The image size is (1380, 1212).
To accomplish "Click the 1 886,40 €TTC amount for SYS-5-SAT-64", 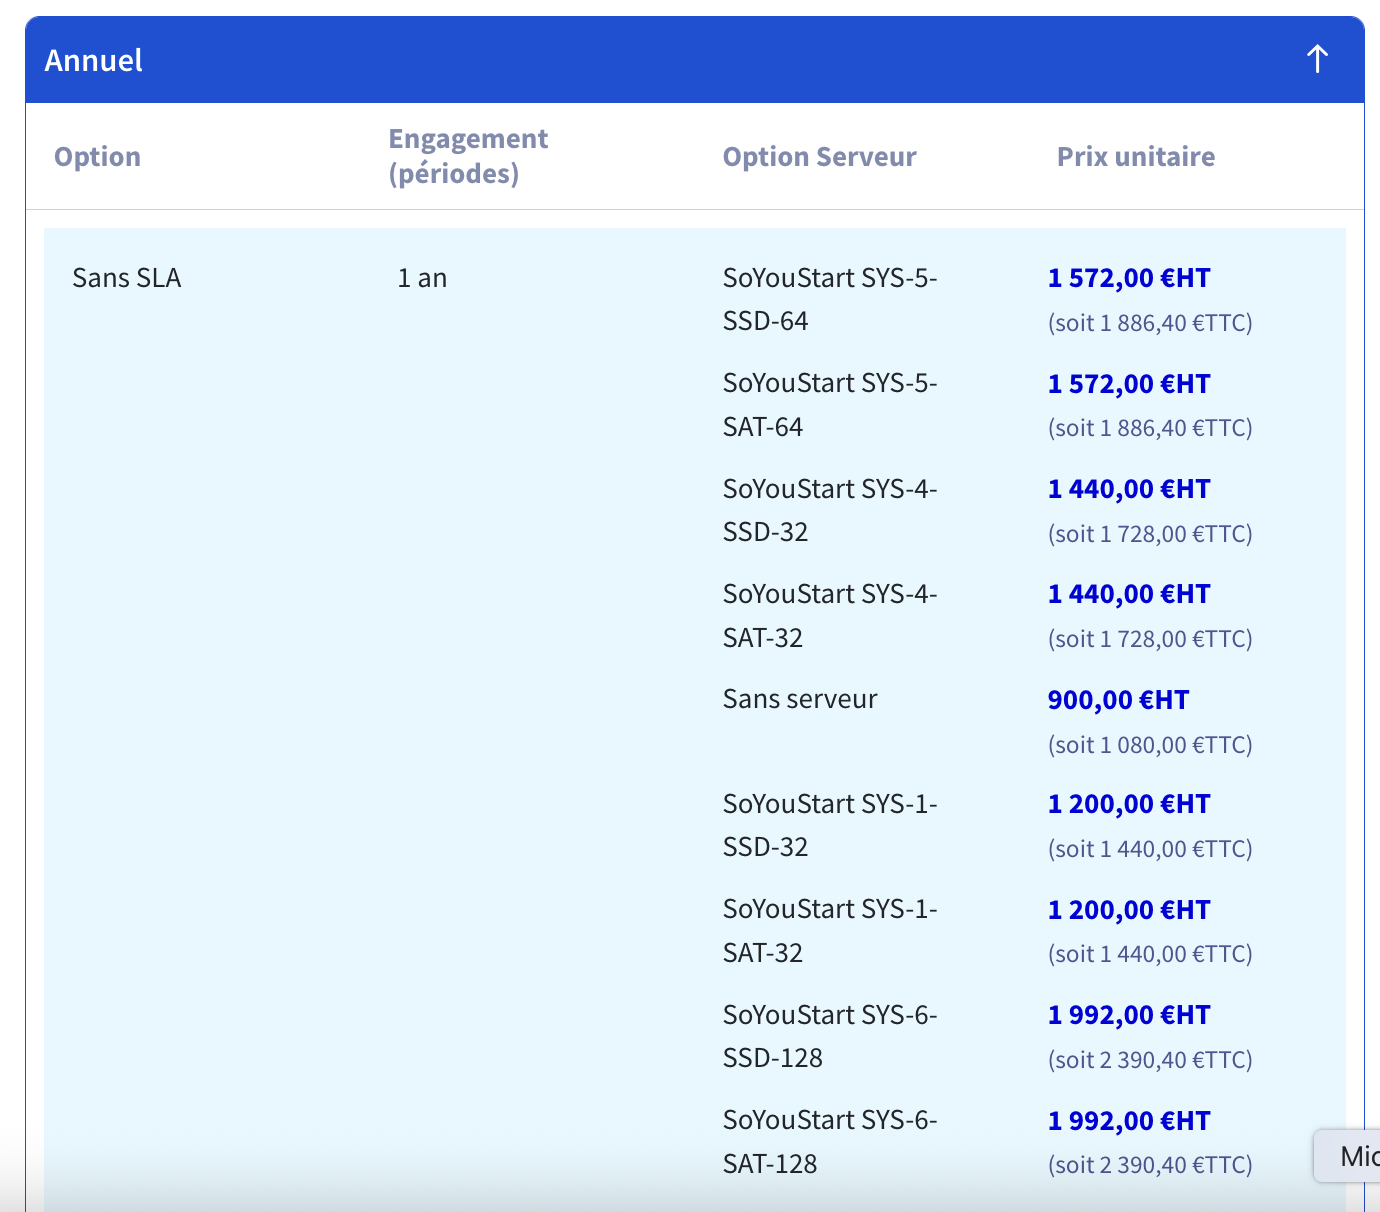I will [1150, 428].
